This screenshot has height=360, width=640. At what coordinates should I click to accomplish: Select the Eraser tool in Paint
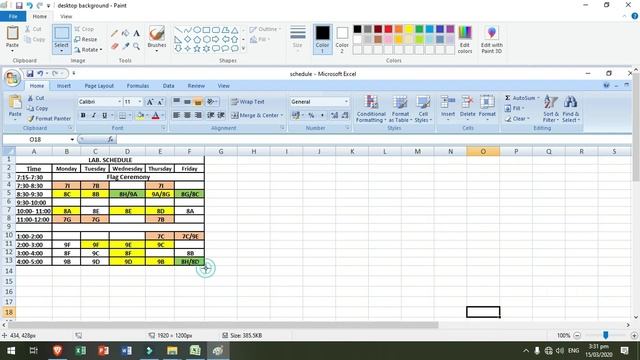click(114, 47)
